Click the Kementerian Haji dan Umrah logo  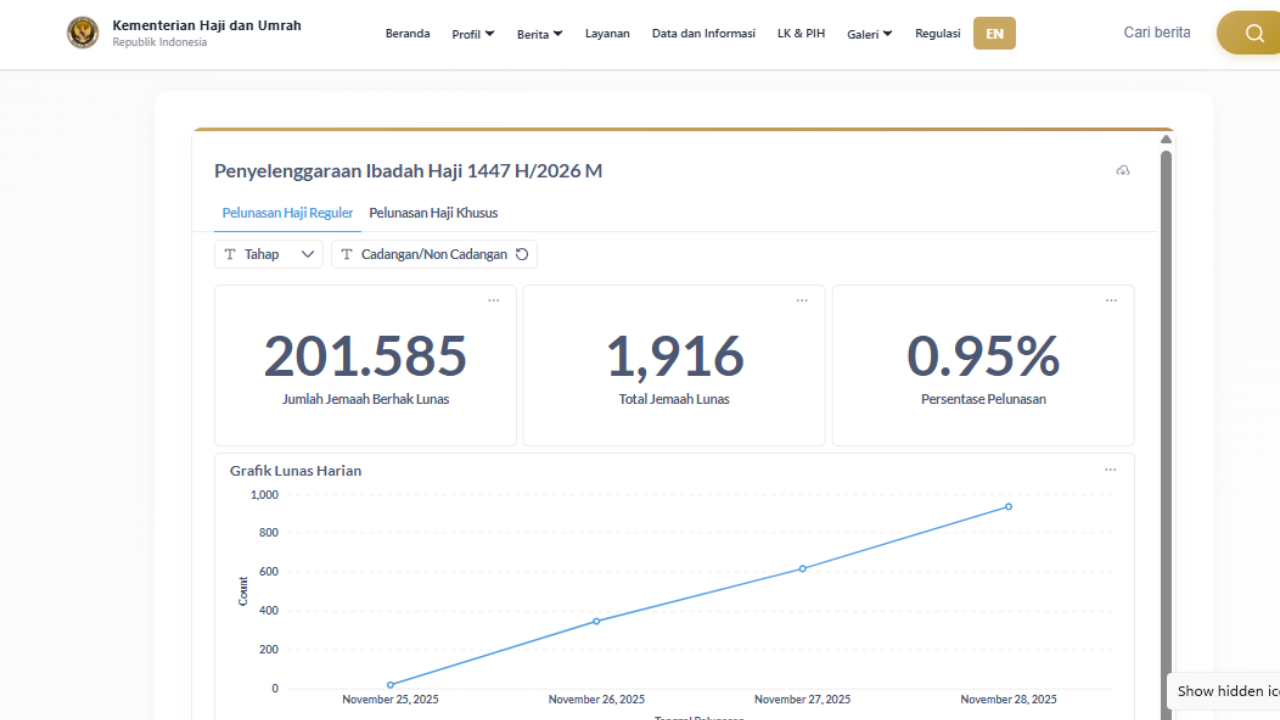point(83,32)
